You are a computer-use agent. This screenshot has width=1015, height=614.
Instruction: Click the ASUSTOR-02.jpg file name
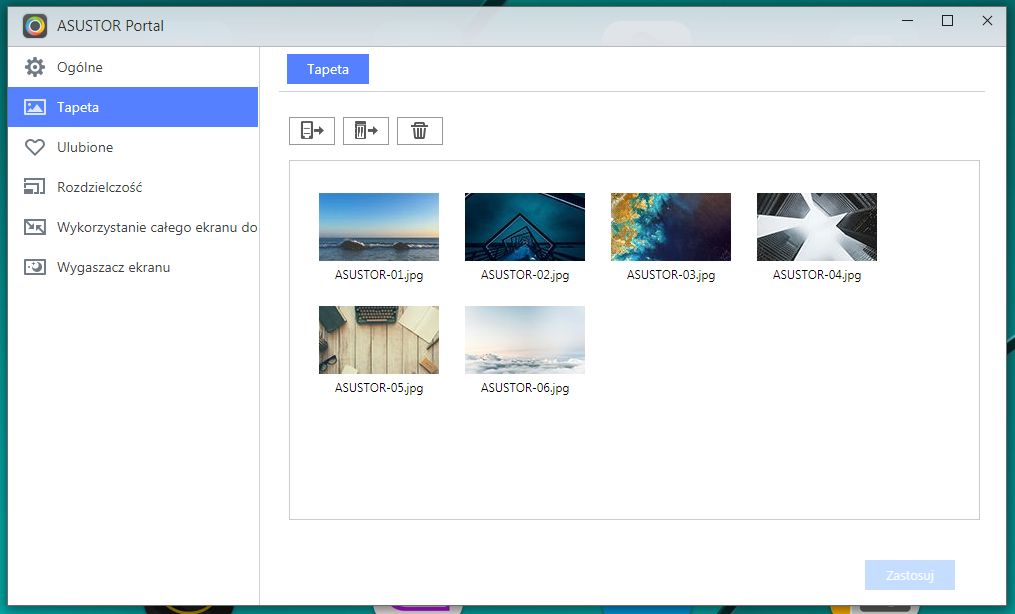point(525,275)
